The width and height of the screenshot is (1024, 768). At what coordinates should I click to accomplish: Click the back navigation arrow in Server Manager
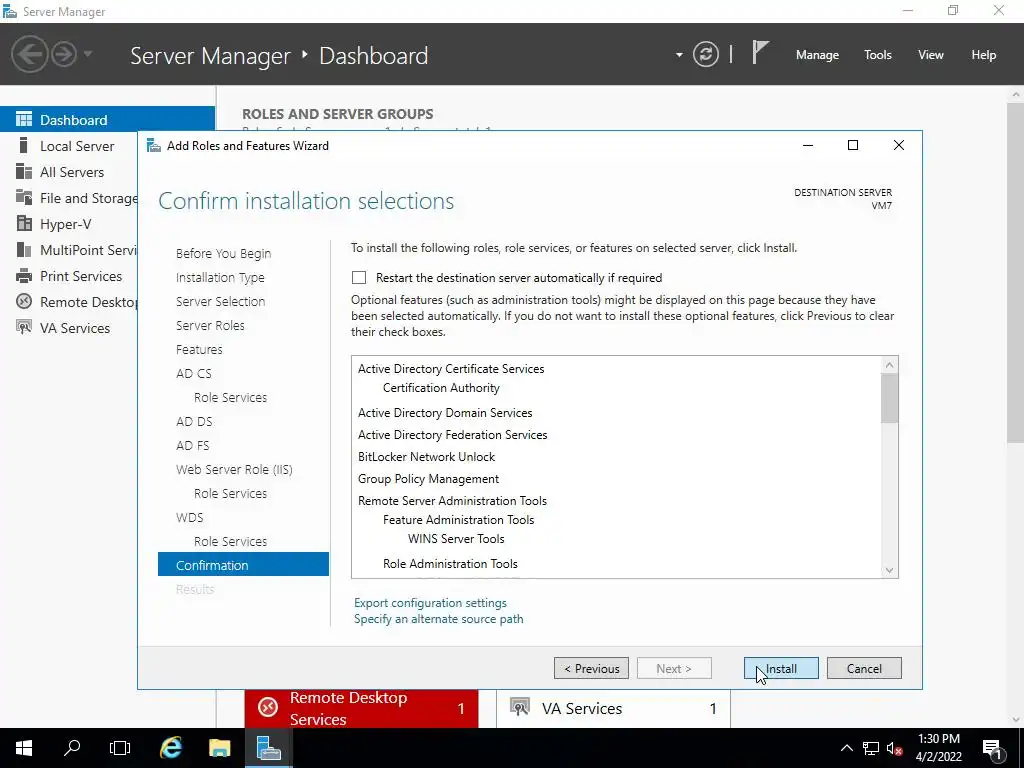(x=29, y=54)
